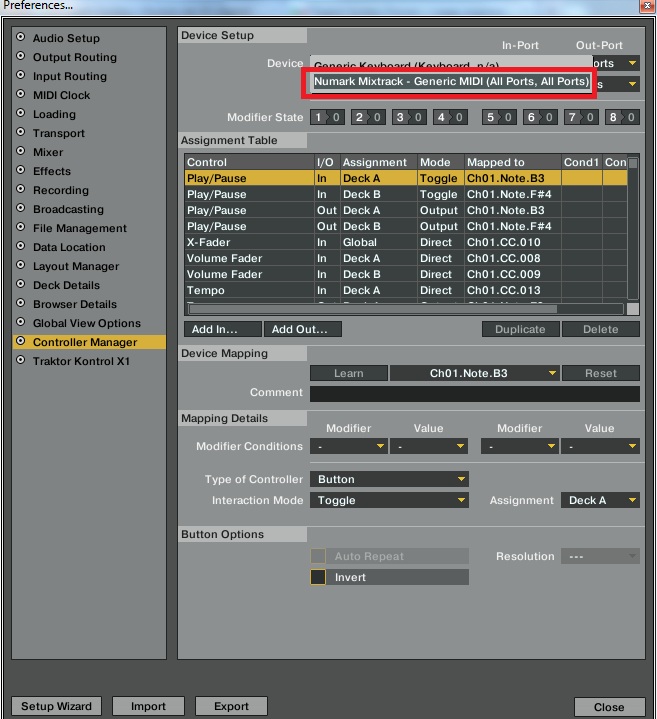
Task: Reset the device mapping
Action: 601,373
